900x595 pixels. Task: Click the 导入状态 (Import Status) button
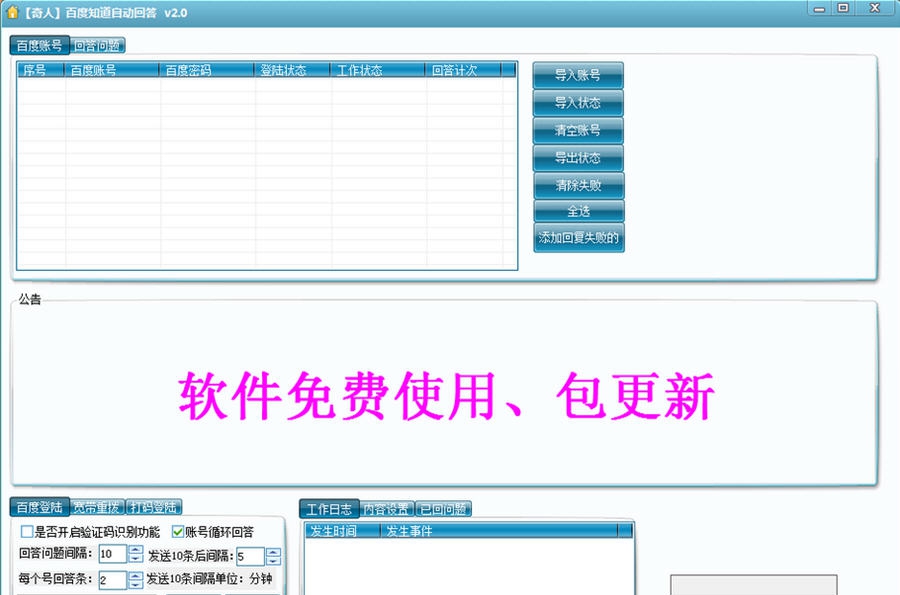578,102
